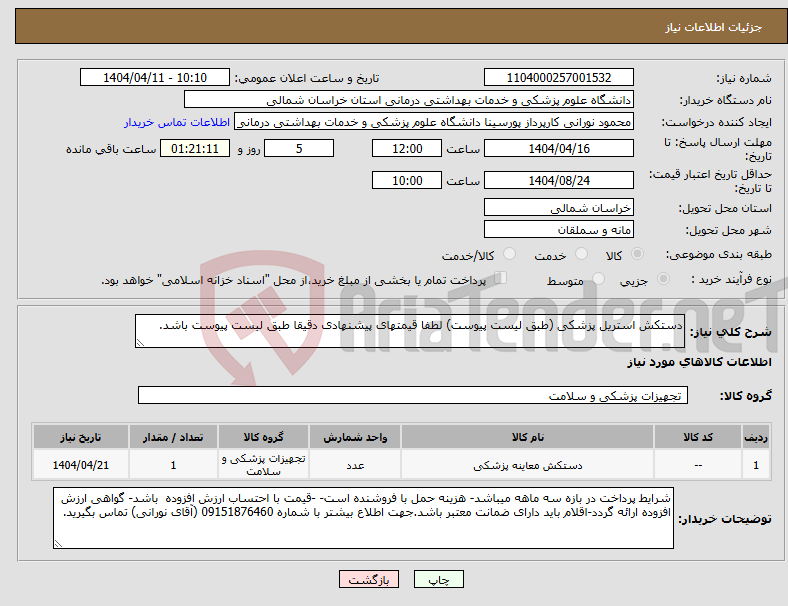Click the جزئیات اطلاعات نیاز page header
Image resolution: width=788 pixels, height=606 pixels.
713,27
